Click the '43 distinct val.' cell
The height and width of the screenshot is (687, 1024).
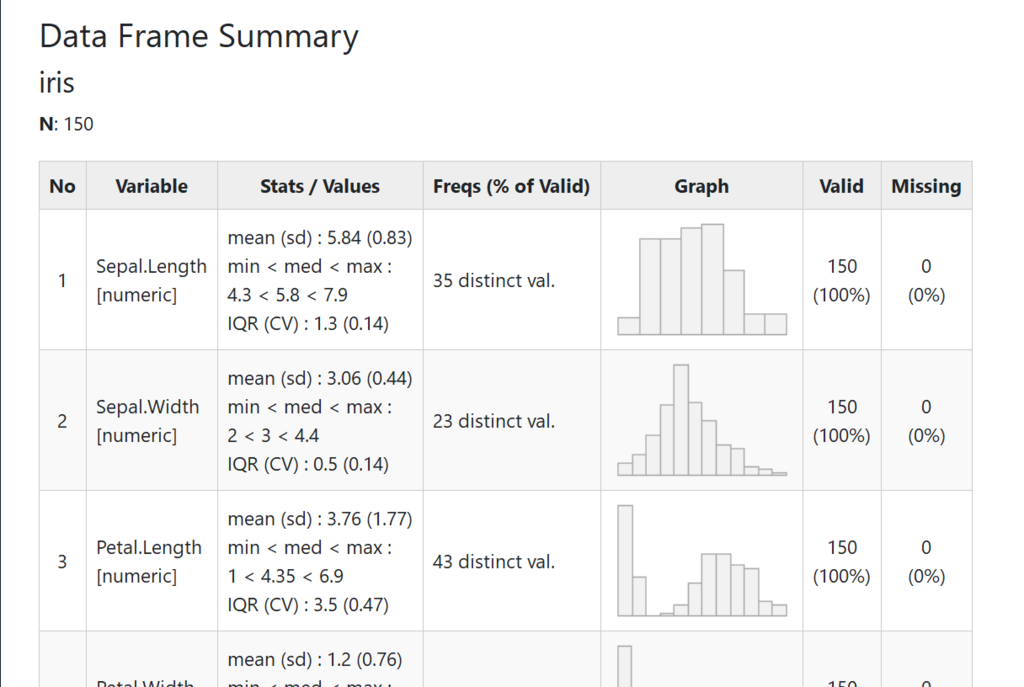[494, 561]
